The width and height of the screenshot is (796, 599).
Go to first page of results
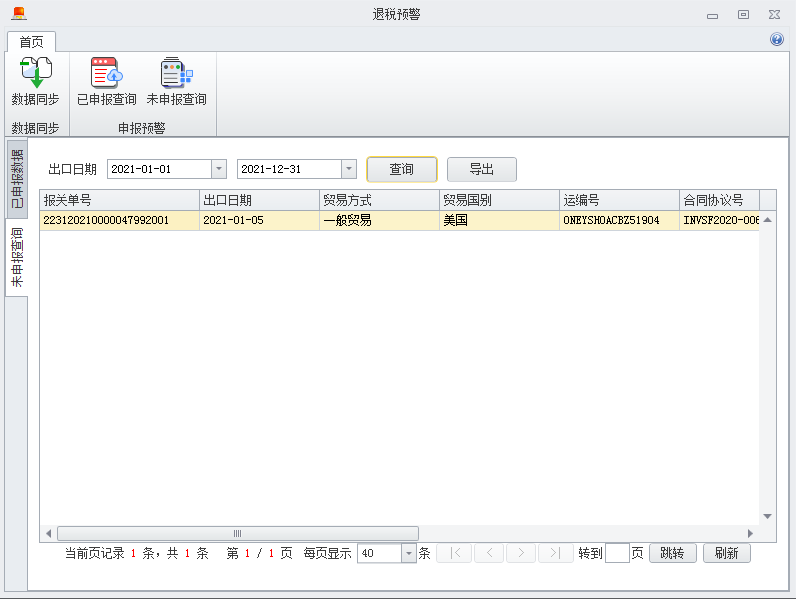click(x=454, y=553)
